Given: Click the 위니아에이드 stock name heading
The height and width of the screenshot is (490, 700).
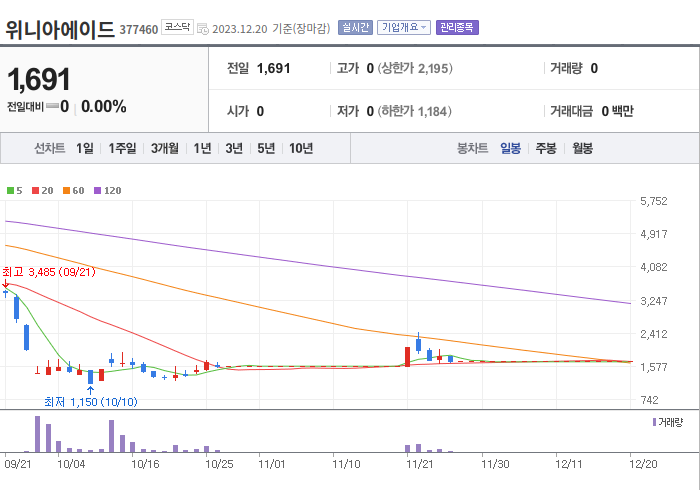Looking at the screenshot, I should (60, 29).
